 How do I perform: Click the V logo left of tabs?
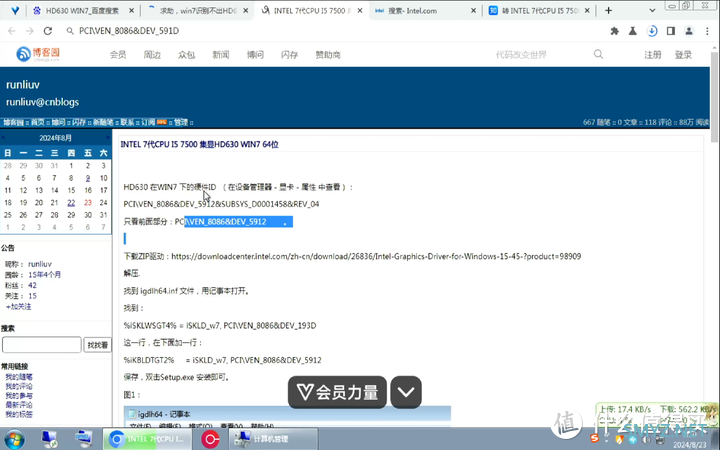point(15,10)
